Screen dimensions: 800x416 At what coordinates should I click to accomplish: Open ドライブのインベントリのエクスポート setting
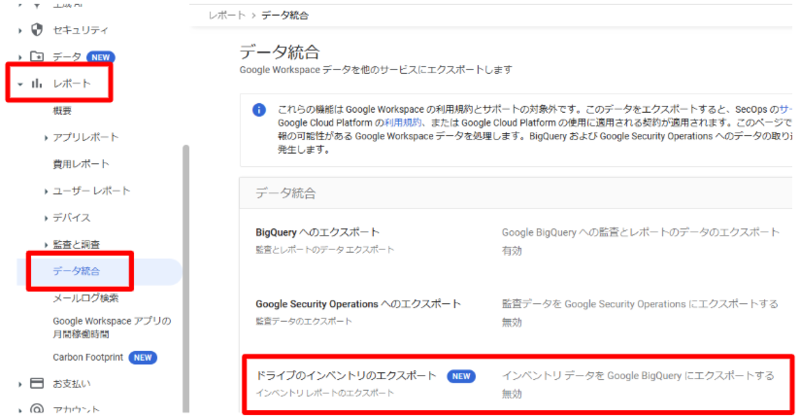coord(346,376)
